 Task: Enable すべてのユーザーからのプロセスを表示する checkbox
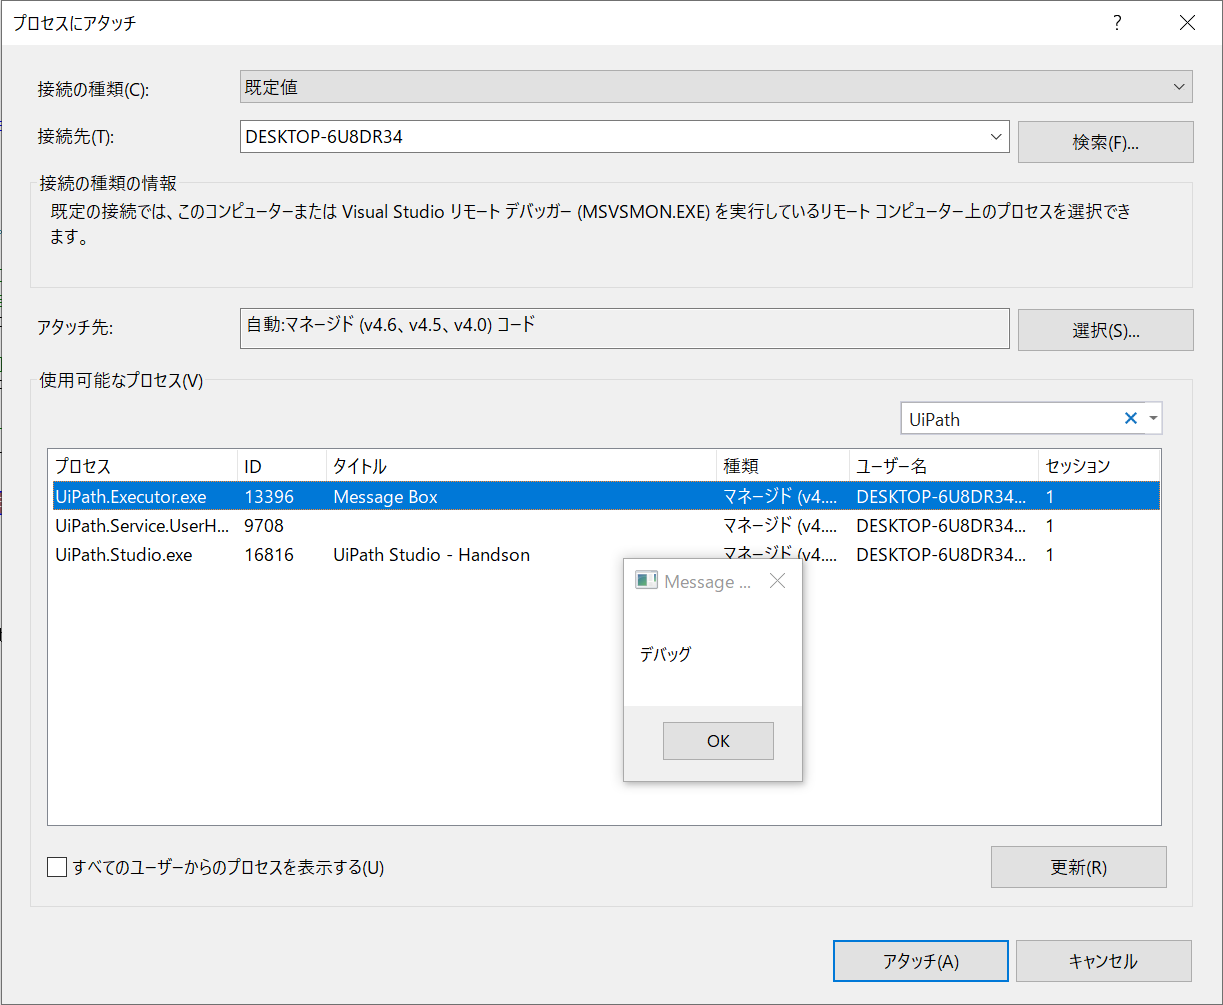tap(57, 867)
